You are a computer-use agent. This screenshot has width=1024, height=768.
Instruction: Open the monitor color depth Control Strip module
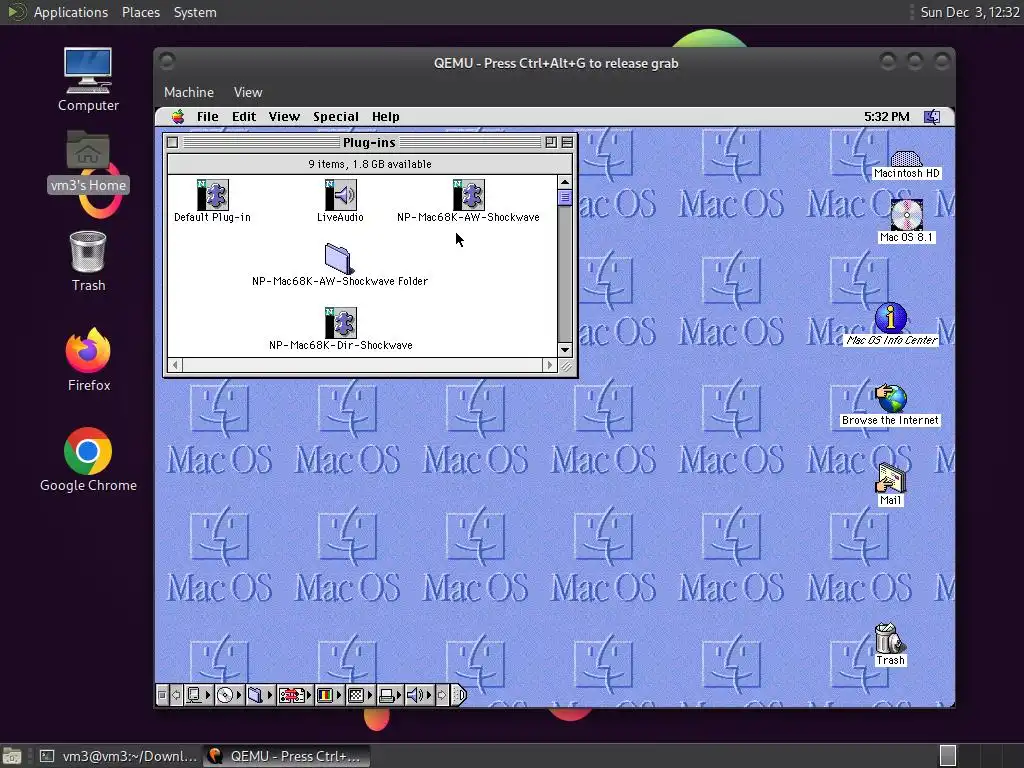click(x=325, y=695)
